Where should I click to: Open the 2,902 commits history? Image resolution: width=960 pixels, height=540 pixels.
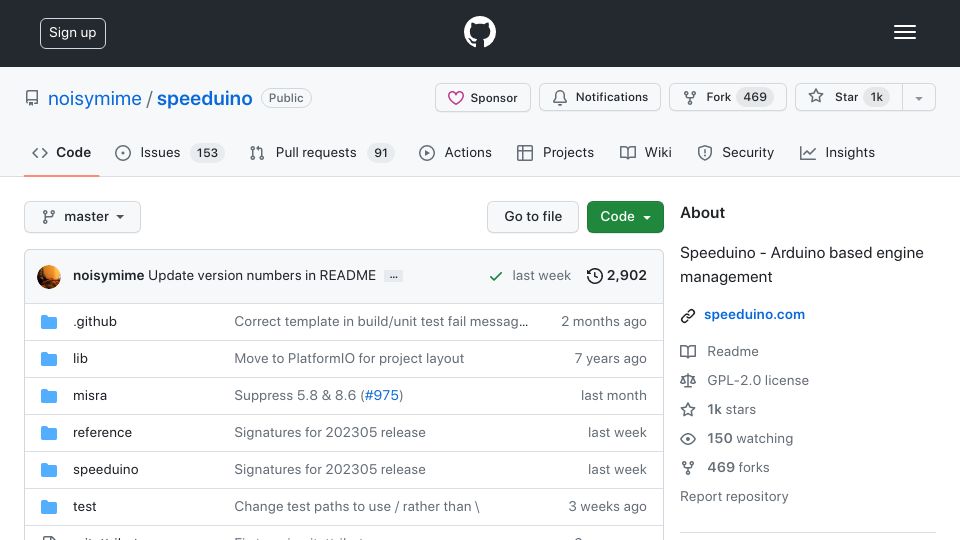click(616, 276)
